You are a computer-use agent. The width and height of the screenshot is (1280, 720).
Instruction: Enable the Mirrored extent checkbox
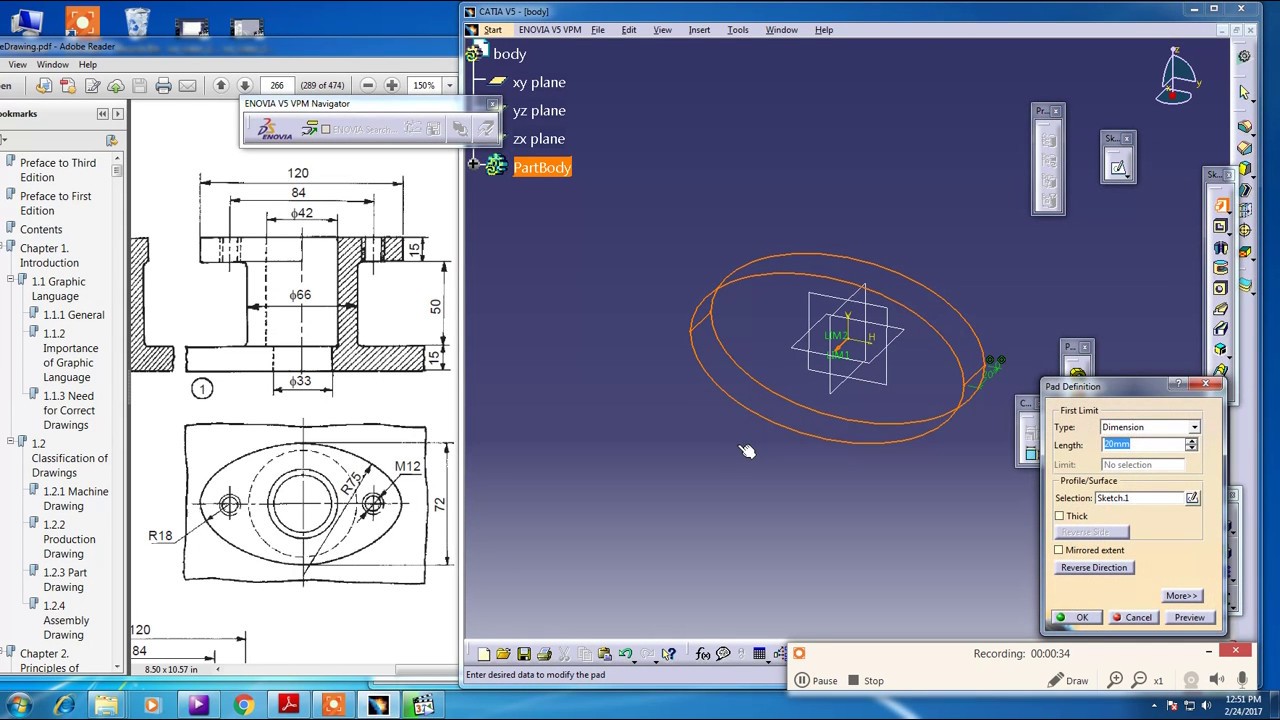click(1059, 550)
